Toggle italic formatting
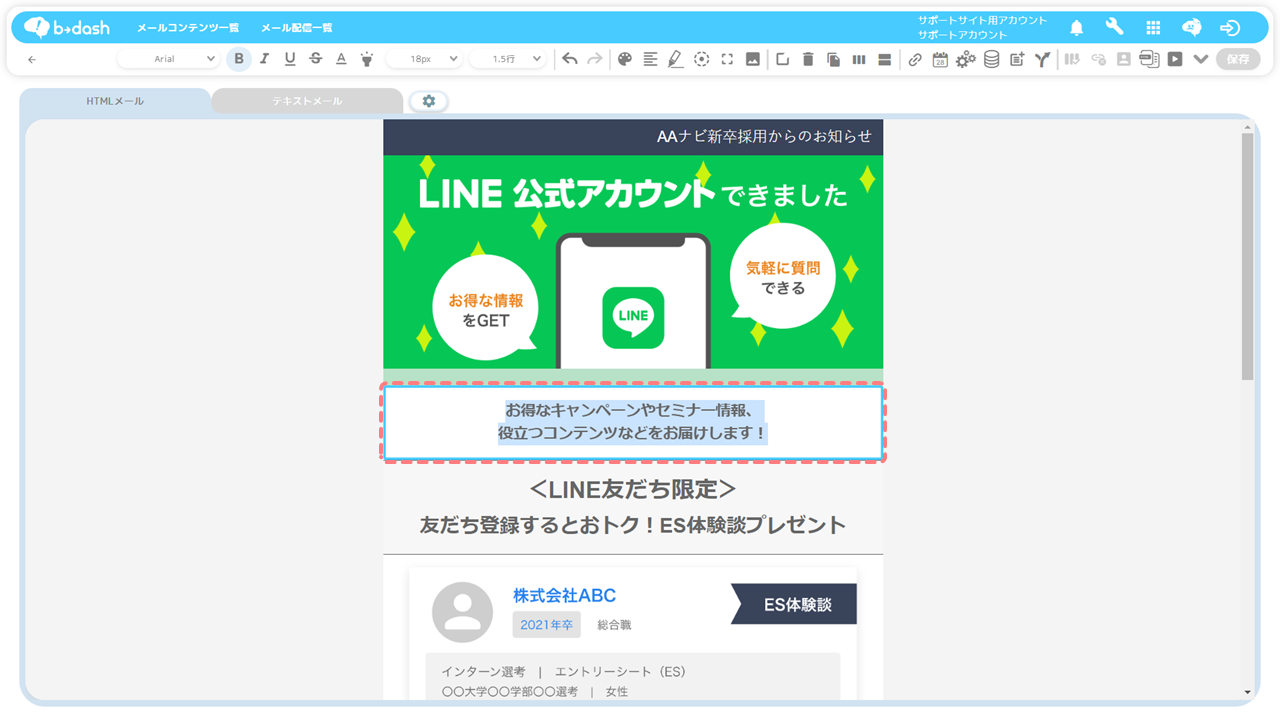 264,59
